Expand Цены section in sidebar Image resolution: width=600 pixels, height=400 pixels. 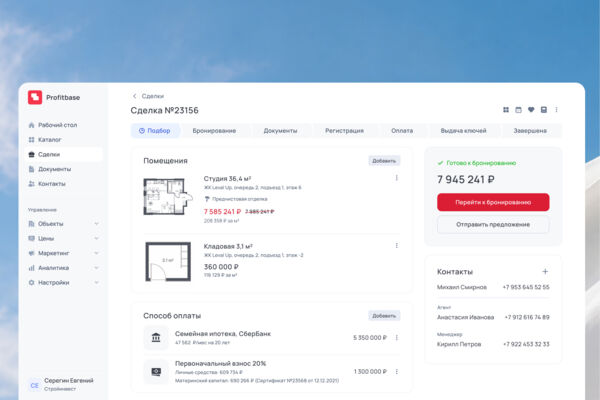[x=96, y=238]
